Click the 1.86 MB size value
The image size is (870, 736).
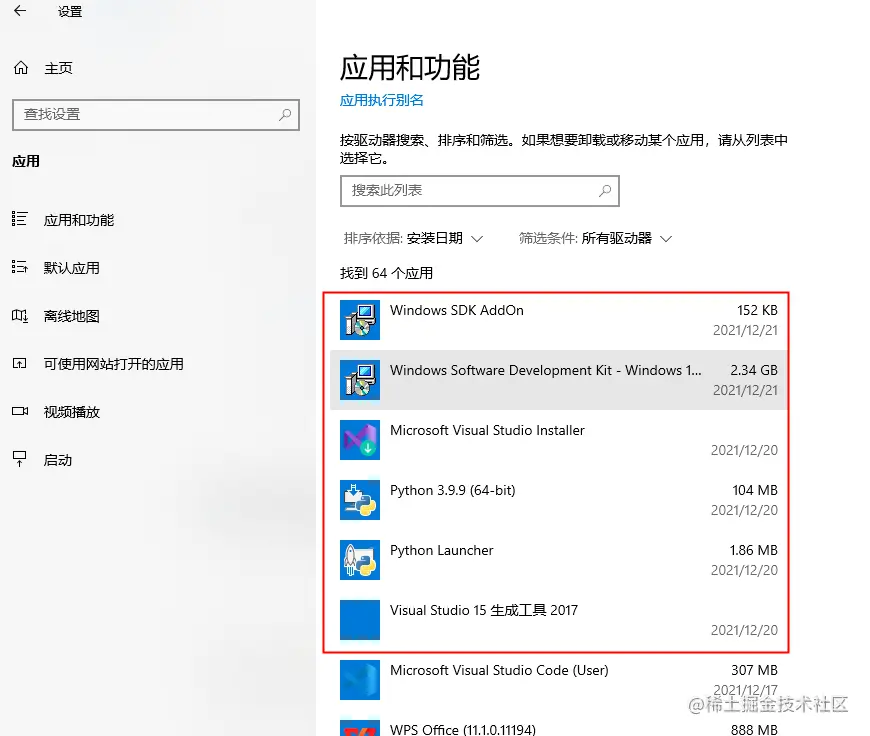click(753, 550)
